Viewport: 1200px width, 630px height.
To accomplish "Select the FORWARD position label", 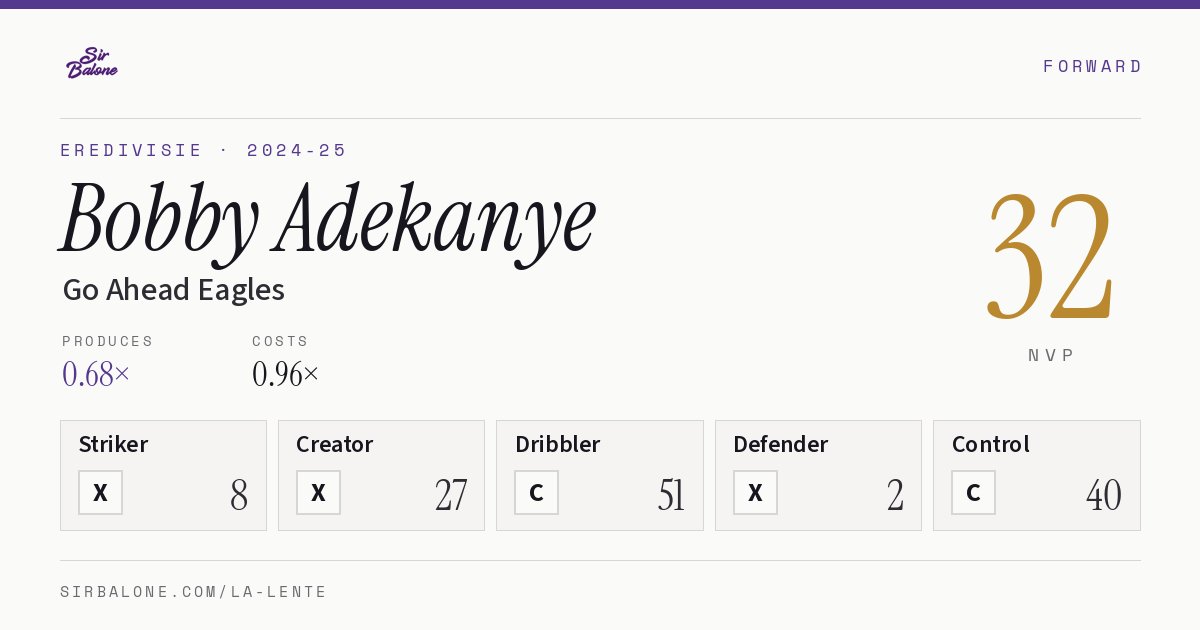I will 1092,66.
